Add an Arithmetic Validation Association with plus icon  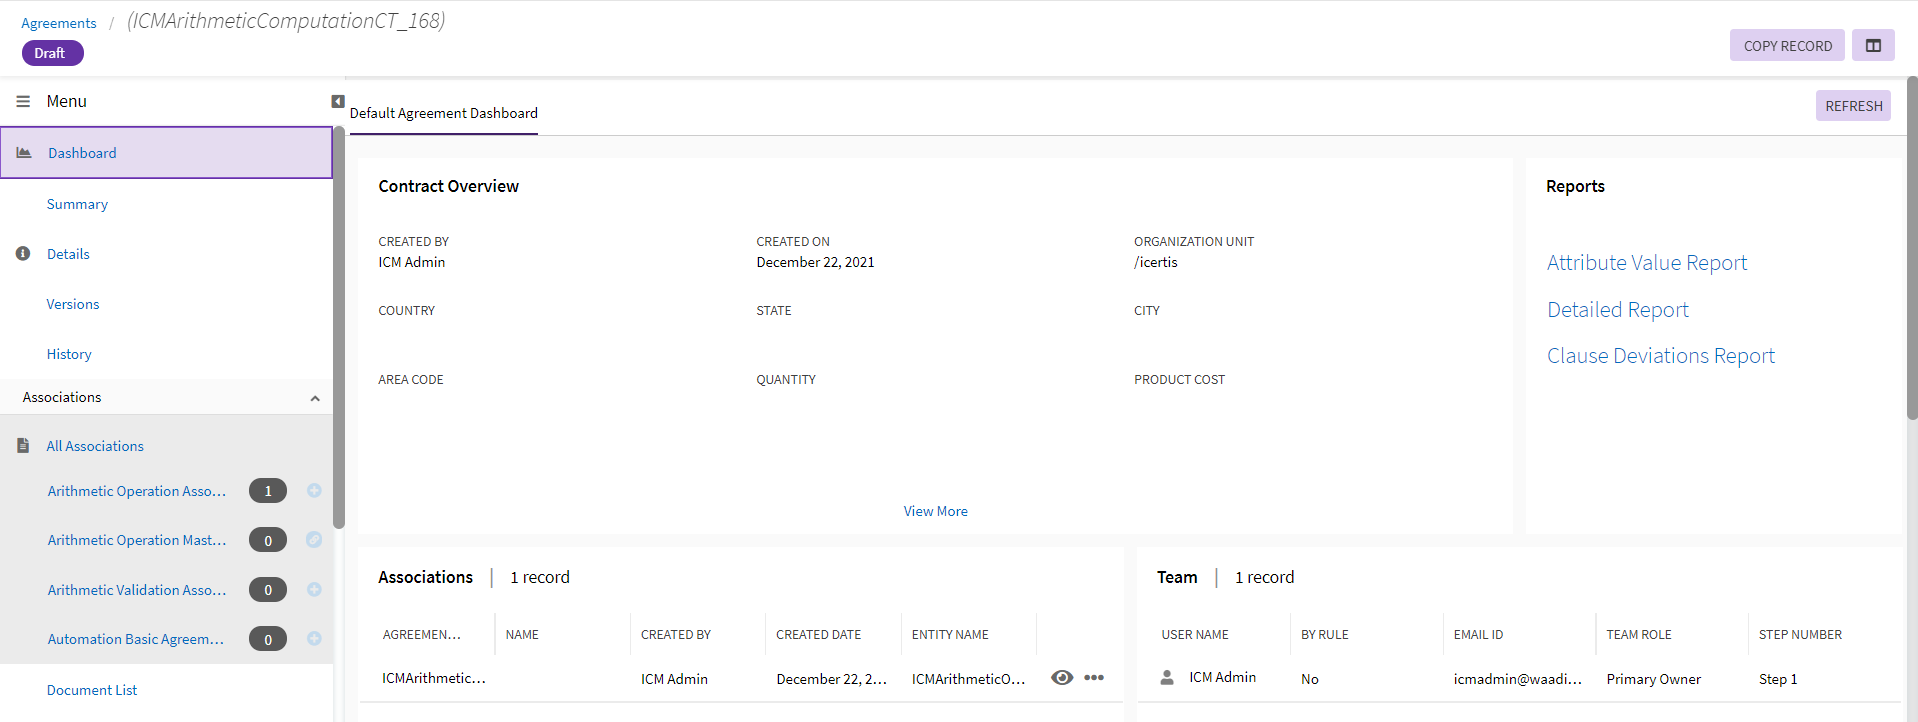[x=314, y=590]
